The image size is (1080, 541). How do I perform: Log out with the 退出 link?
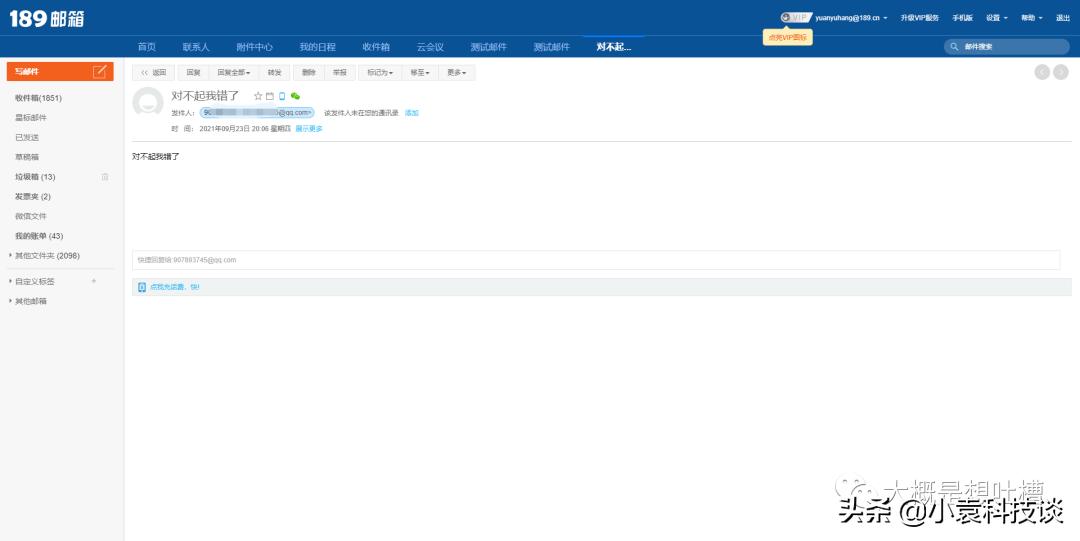(1063, 18)
